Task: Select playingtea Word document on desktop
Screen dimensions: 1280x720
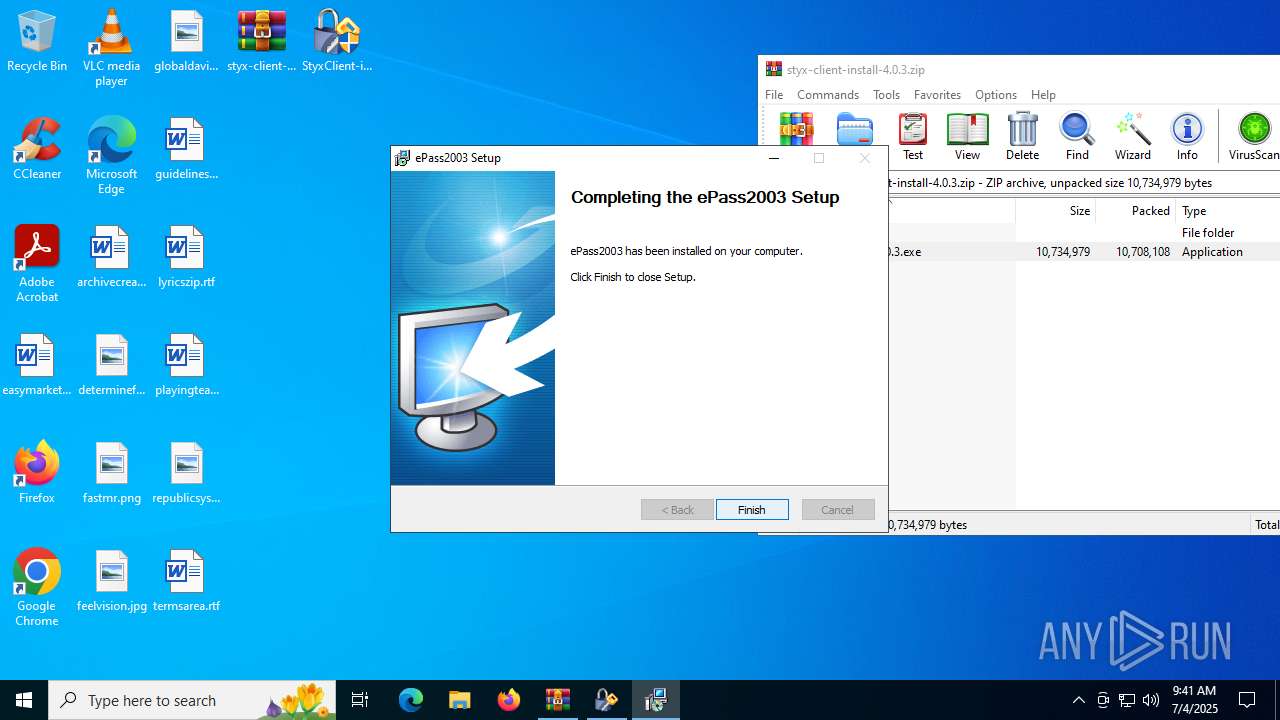Action: (x=186, y=366)
